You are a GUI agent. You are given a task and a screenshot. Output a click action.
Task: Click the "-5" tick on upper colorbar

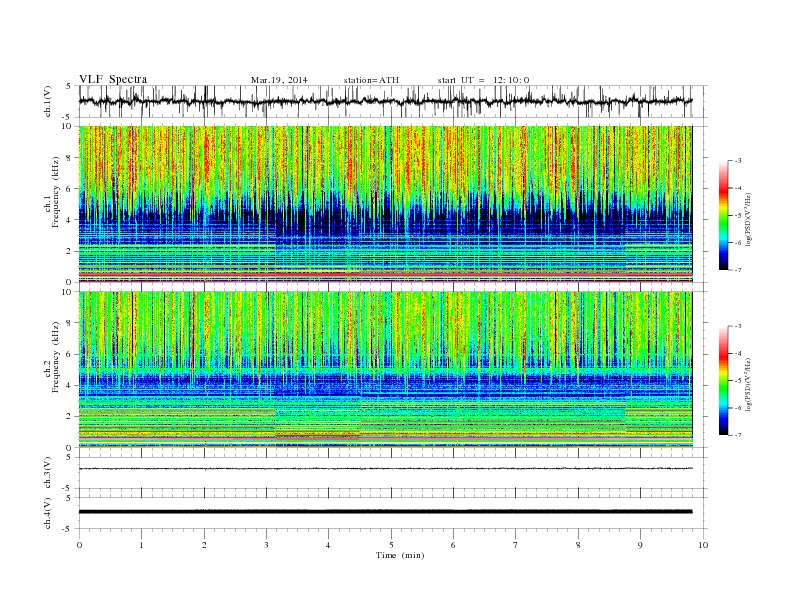tap(738, 215)
